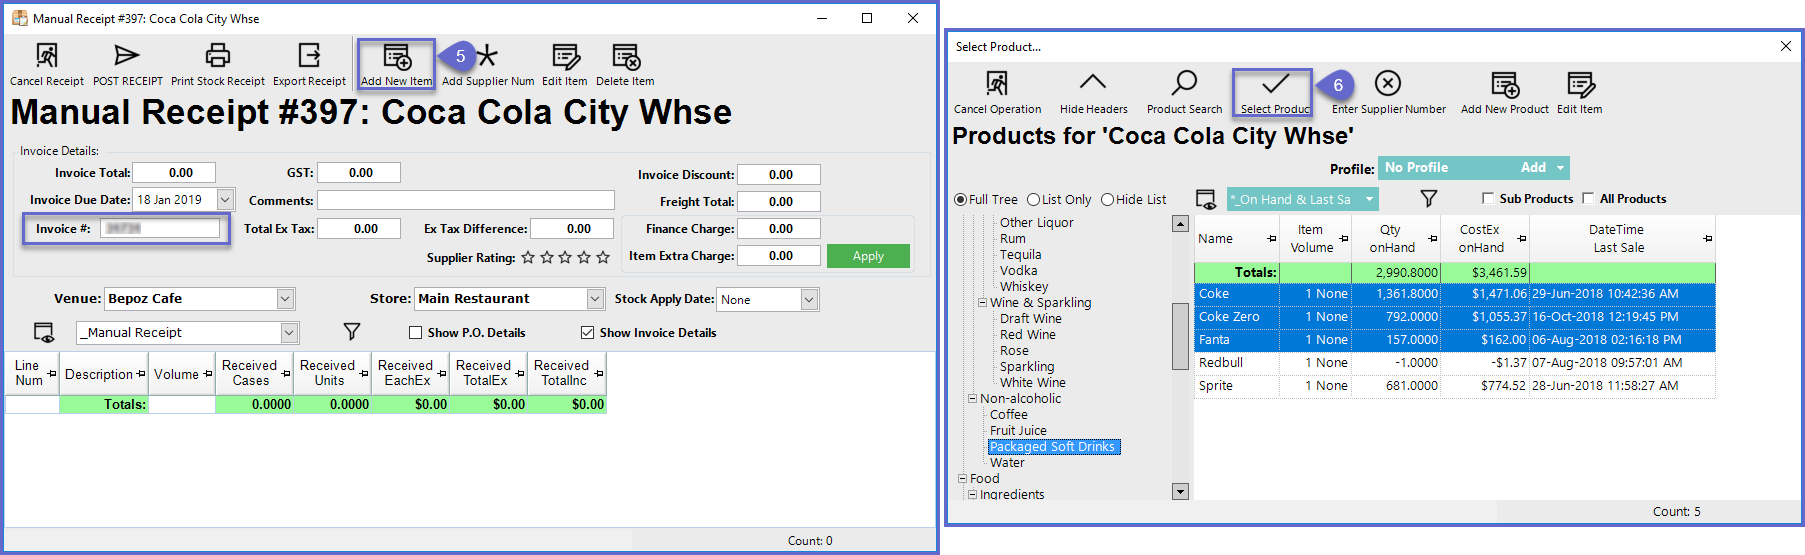The image size is (1805, 555).
Task: Click Enter Supplier Number icon
Action: 1388,84
